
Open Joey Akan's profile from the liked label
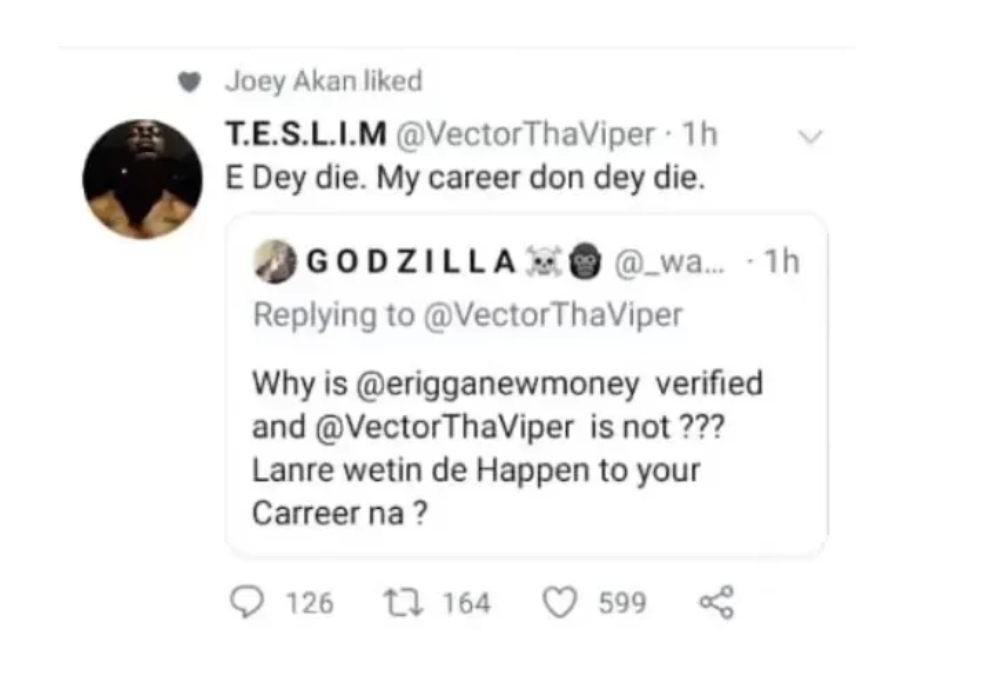tap(291, 82)
